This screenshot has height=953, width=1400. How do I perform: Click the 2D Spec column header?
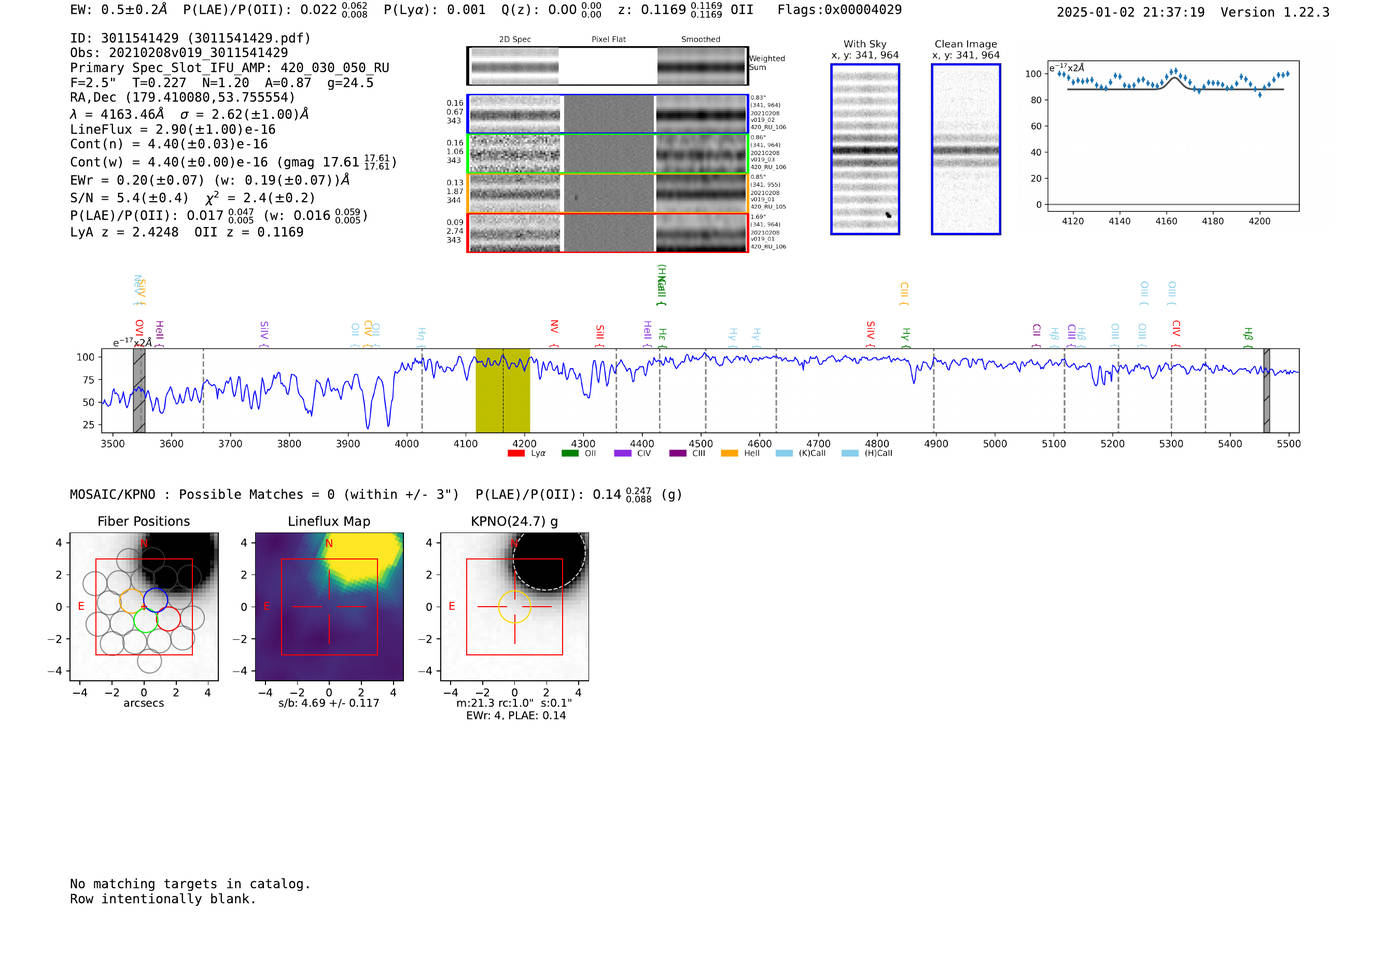[x=515, y=39]
